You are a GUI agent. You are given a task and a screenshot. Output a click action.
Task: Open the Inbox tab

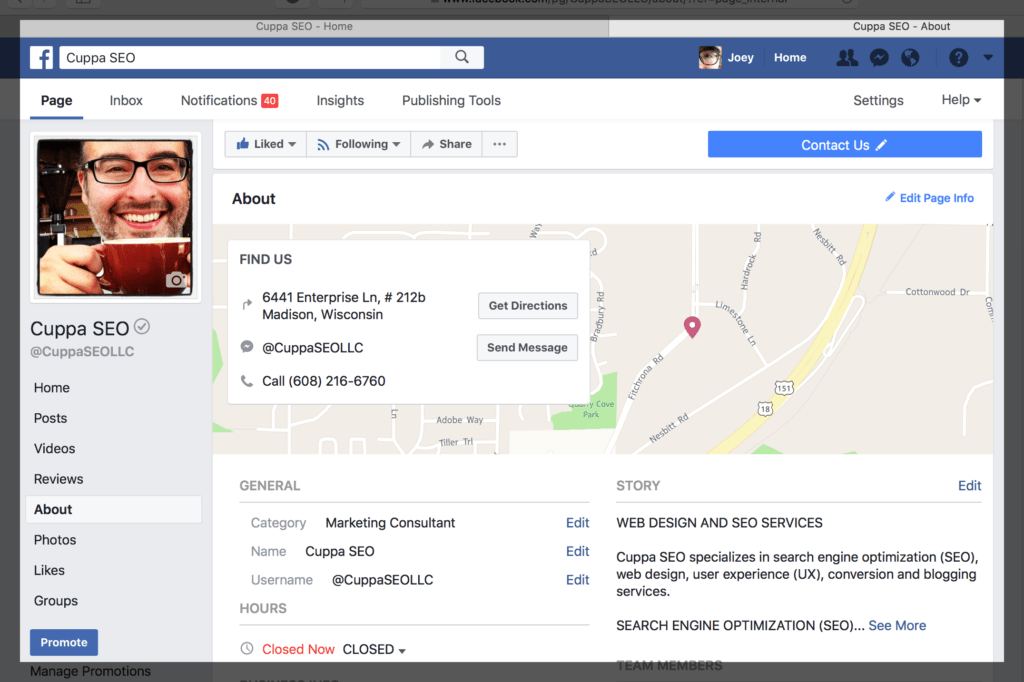pyautogui.click(x=126, y=101)
